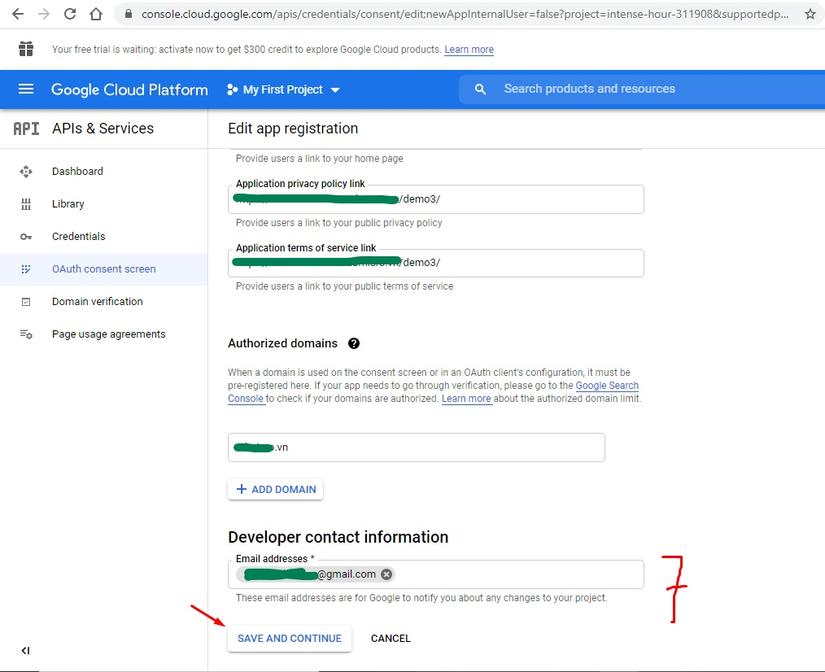Click the Credentials key icon
The height and width of the screenshot is (672, 825).
tap(26, 237)
